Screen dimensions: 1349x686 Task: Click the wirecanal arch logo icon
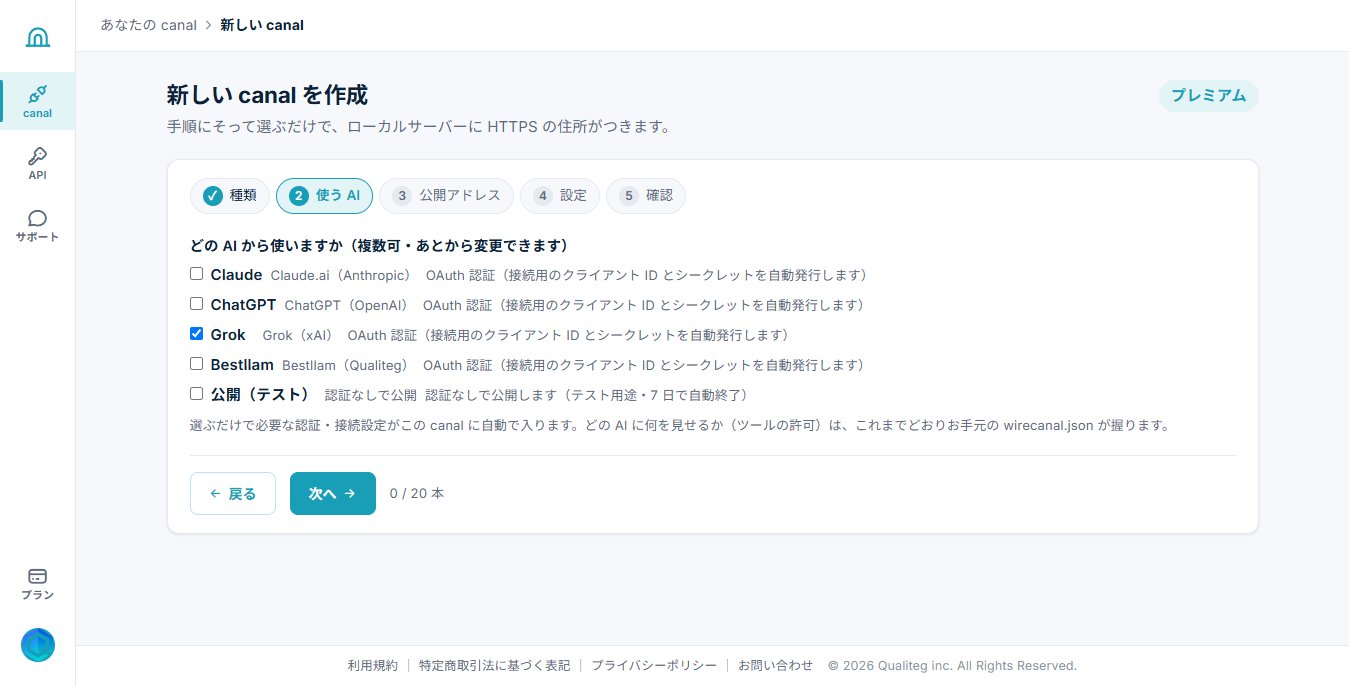coord(37,37)
